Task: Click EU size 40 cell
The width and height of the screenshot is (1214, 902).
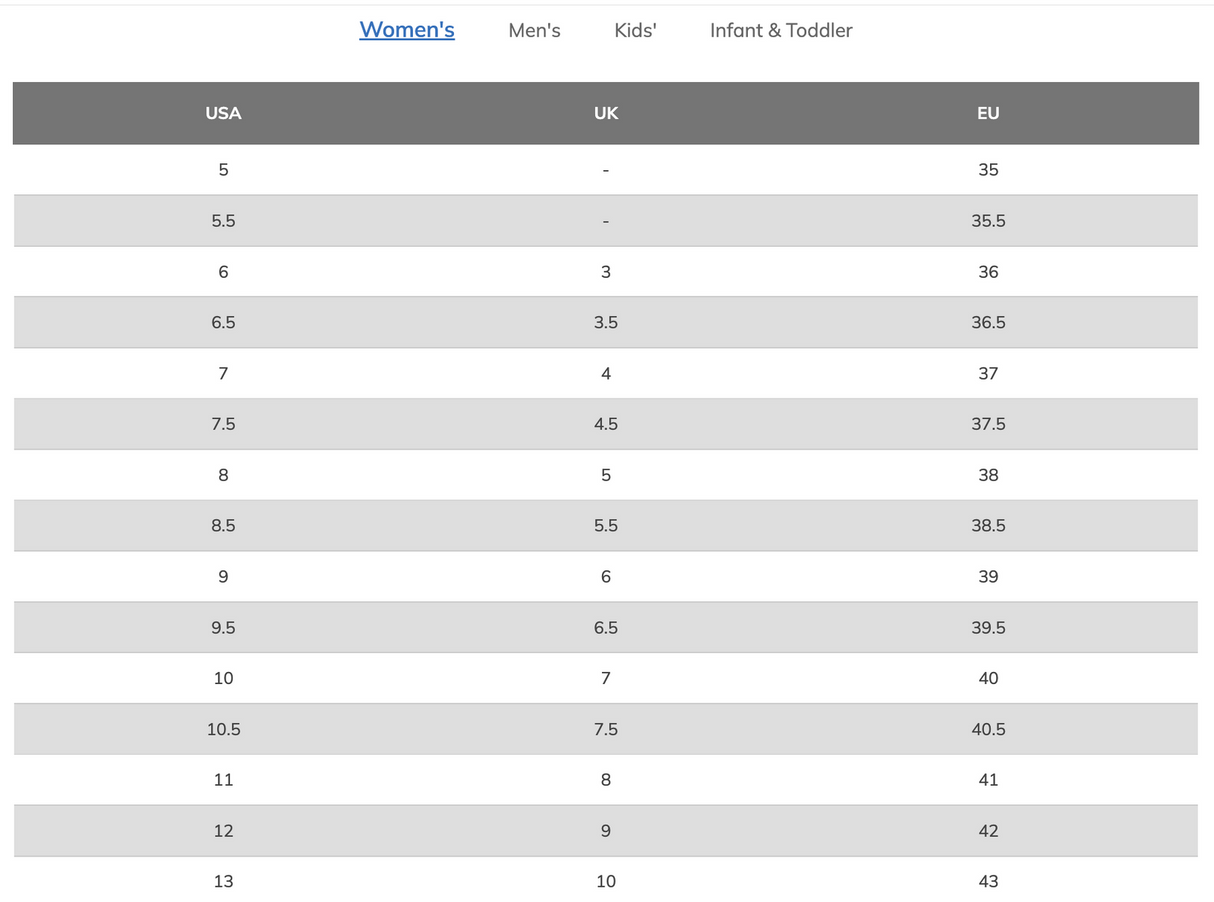Action: [x=988, y=678]
